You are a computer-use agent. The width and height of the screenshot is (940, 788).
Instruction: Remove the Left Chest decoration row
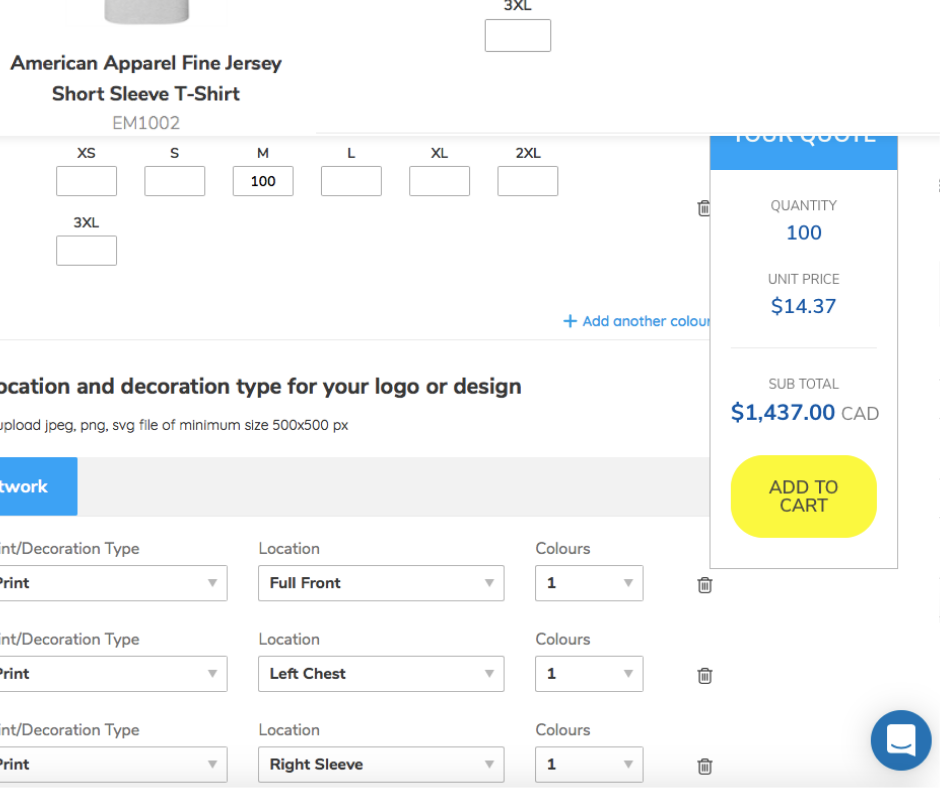(704, 675)
